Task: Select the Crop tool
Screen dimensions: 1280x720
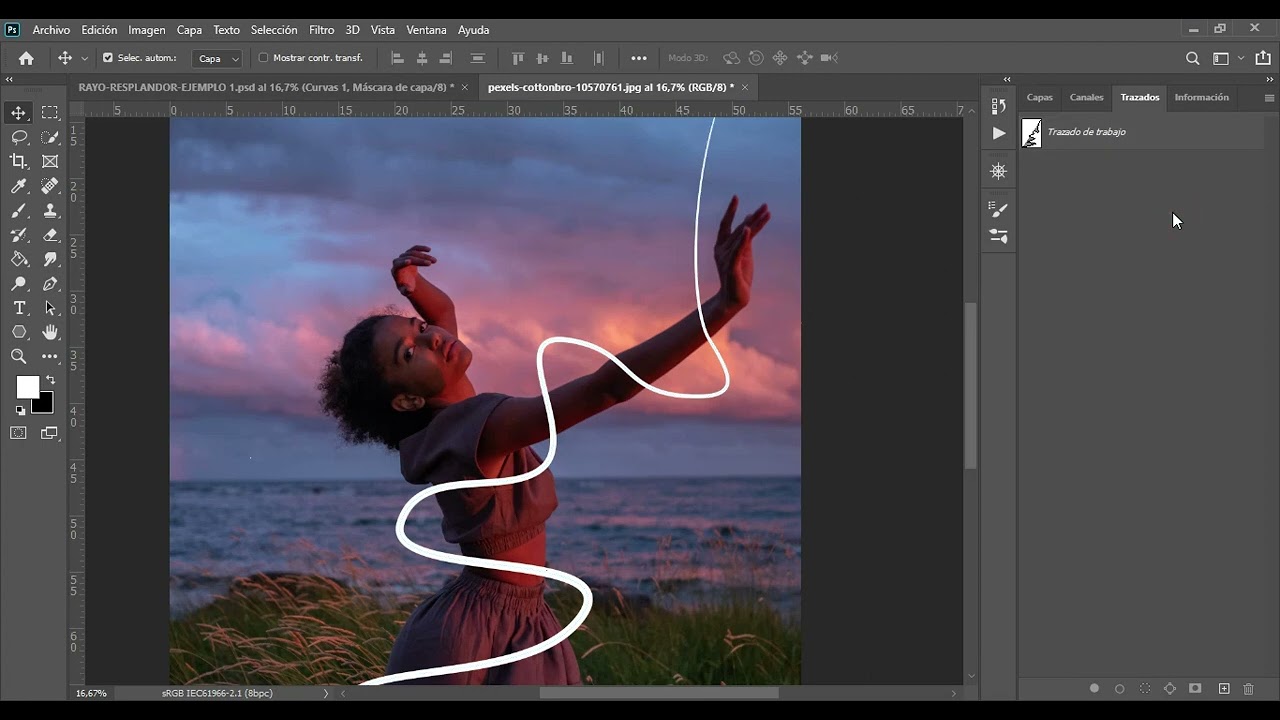Action: tap(19, 161)
